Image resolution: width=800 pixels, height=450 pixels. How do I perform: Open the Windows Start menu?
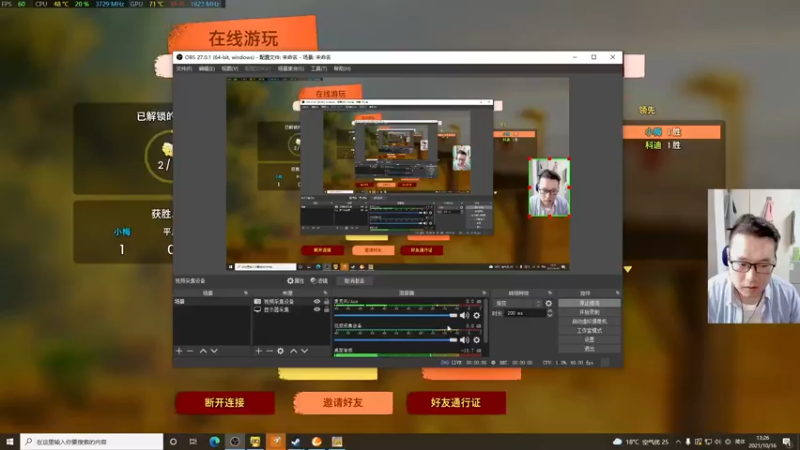coord(10,442)
